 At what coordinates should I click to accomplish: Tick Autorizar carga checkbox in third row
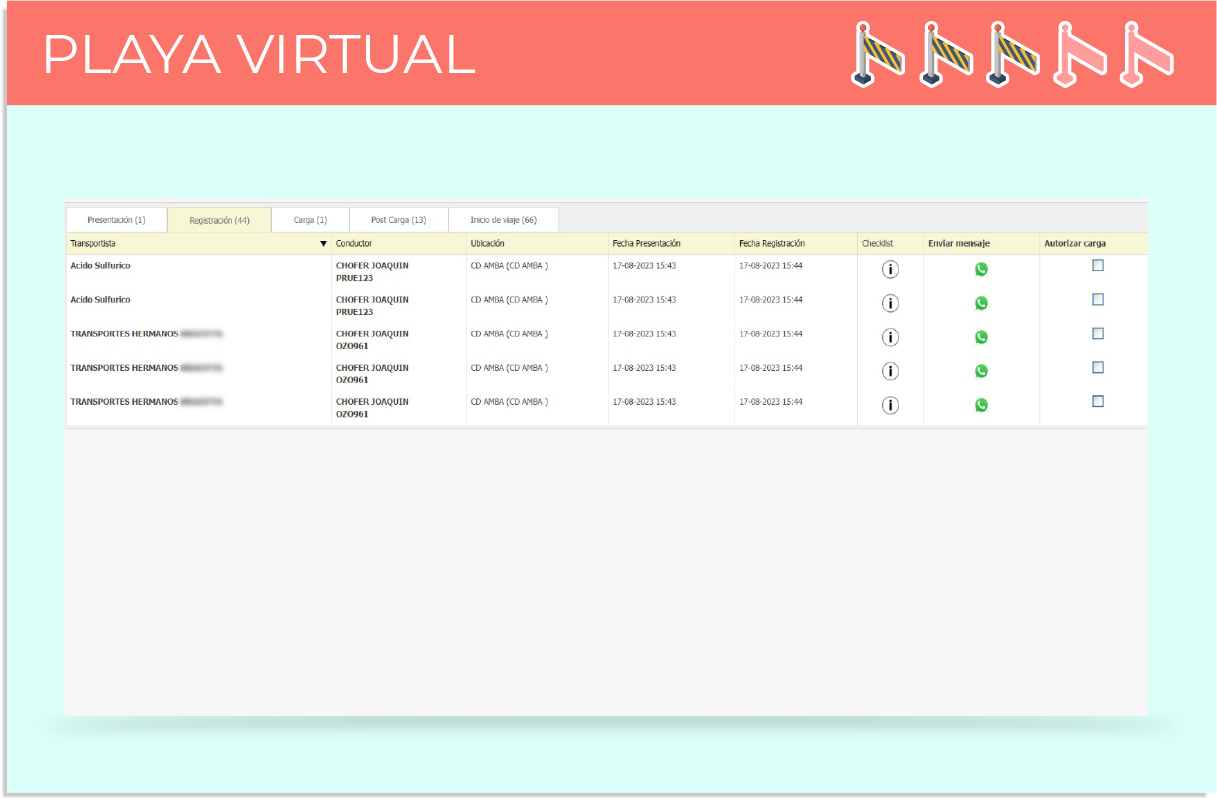[1098, 333]
